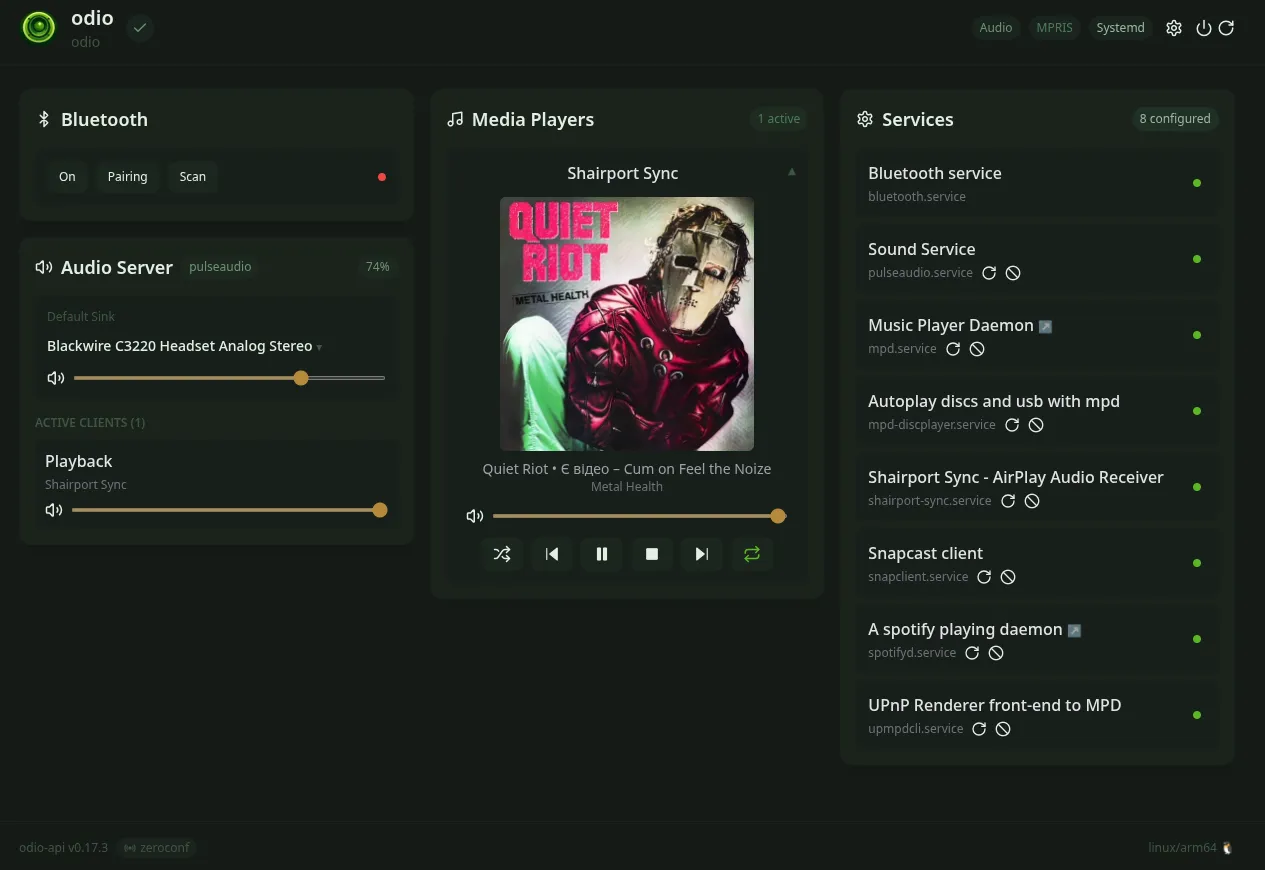
Task: Open settings via gear icon in header
Action: click(1174, 28)
